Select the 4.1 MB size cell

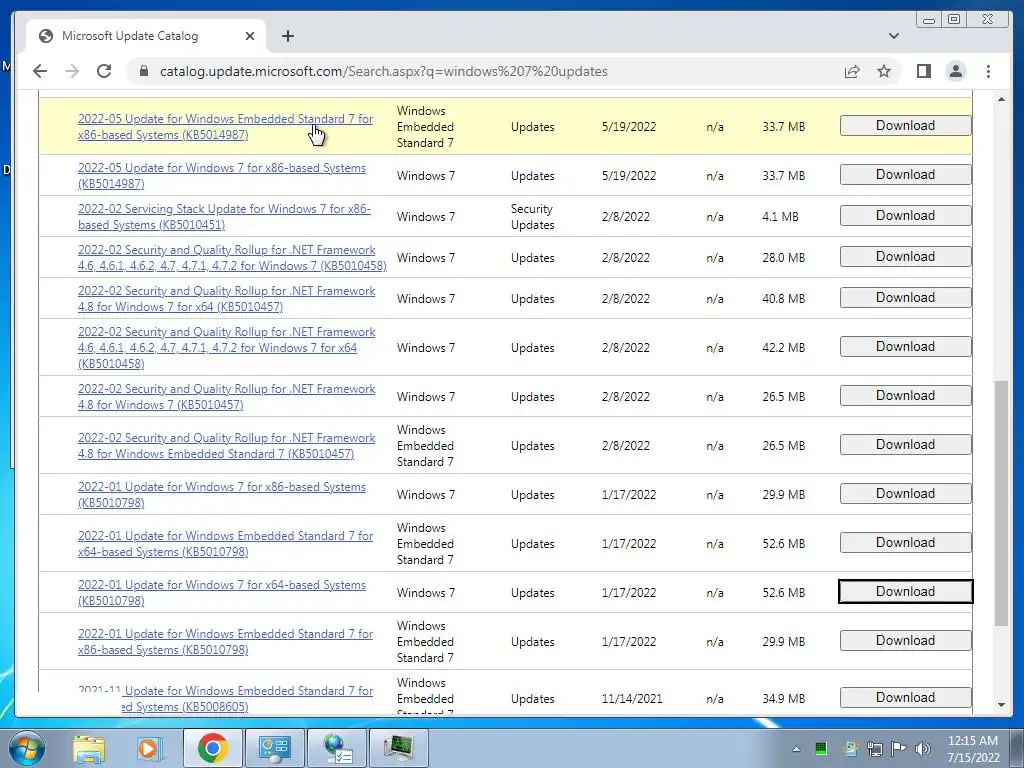pyautogui.click(x=780, y=217)
